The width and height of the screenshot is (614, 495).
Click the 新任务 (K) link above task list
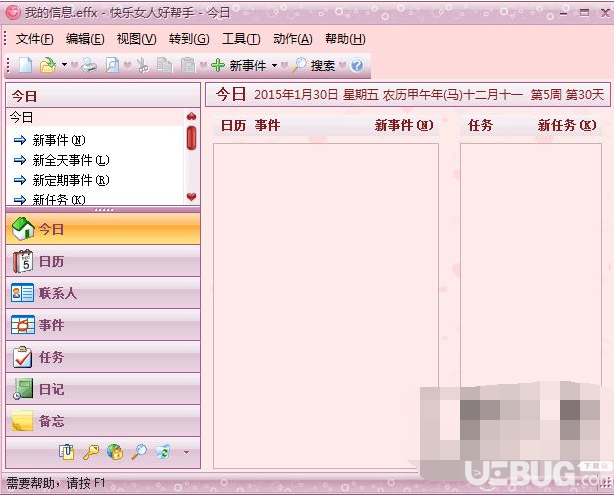(x=567, y=125)
